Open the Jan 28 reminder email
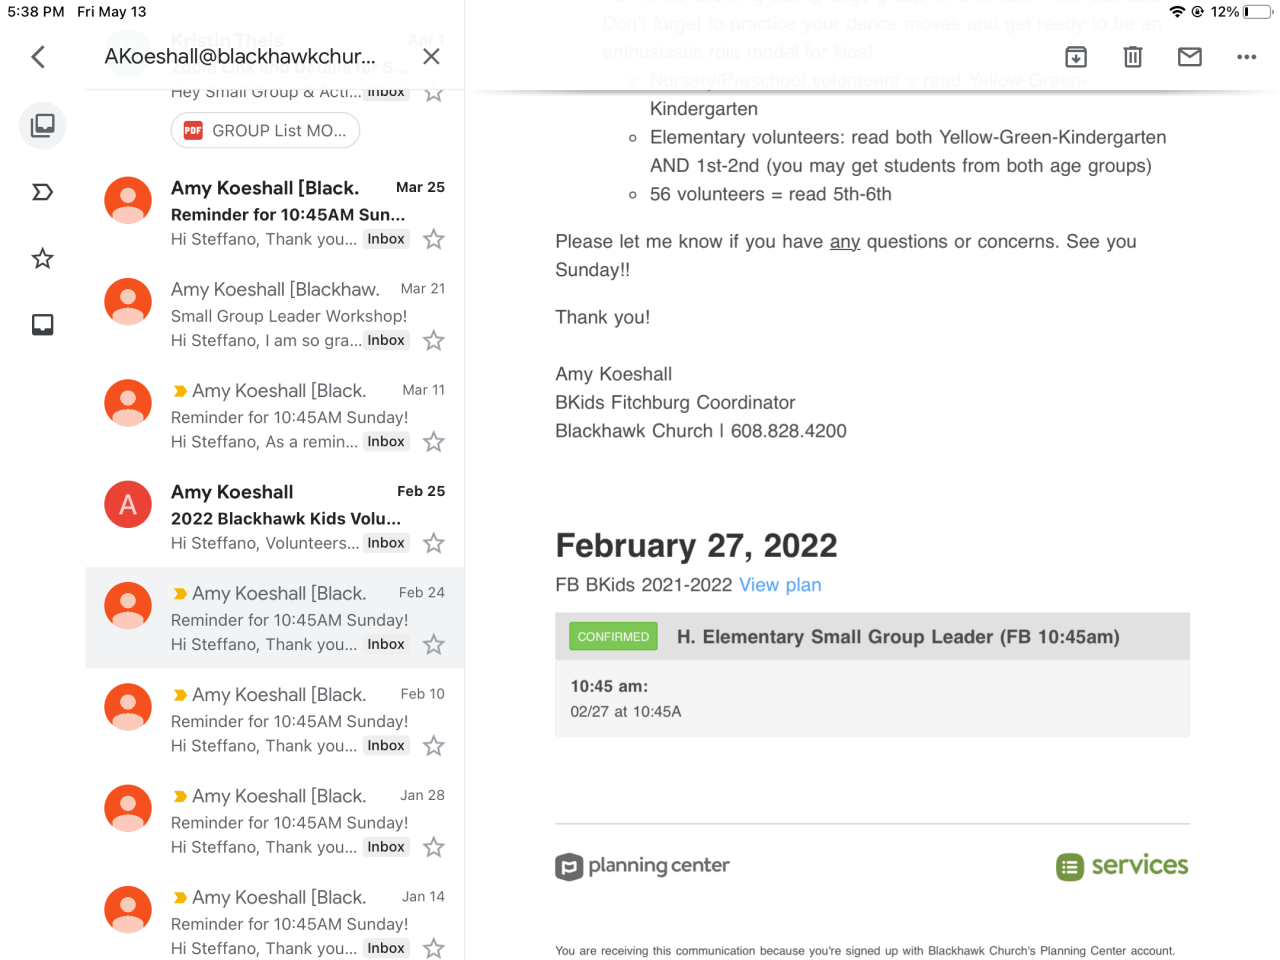This screenshot has width=1280, height=960. point(290,822)
